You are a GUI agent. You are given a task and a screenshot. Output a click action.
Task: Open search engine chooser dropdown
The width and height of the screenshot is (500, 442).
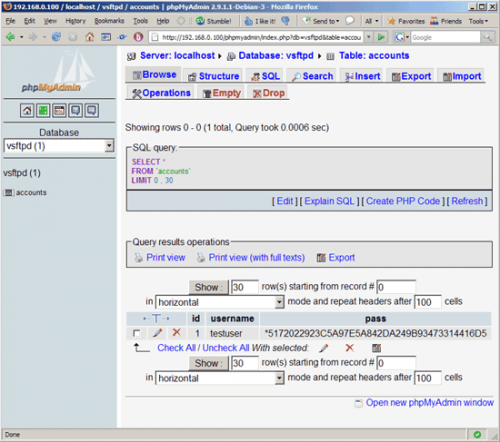[402, 37]
